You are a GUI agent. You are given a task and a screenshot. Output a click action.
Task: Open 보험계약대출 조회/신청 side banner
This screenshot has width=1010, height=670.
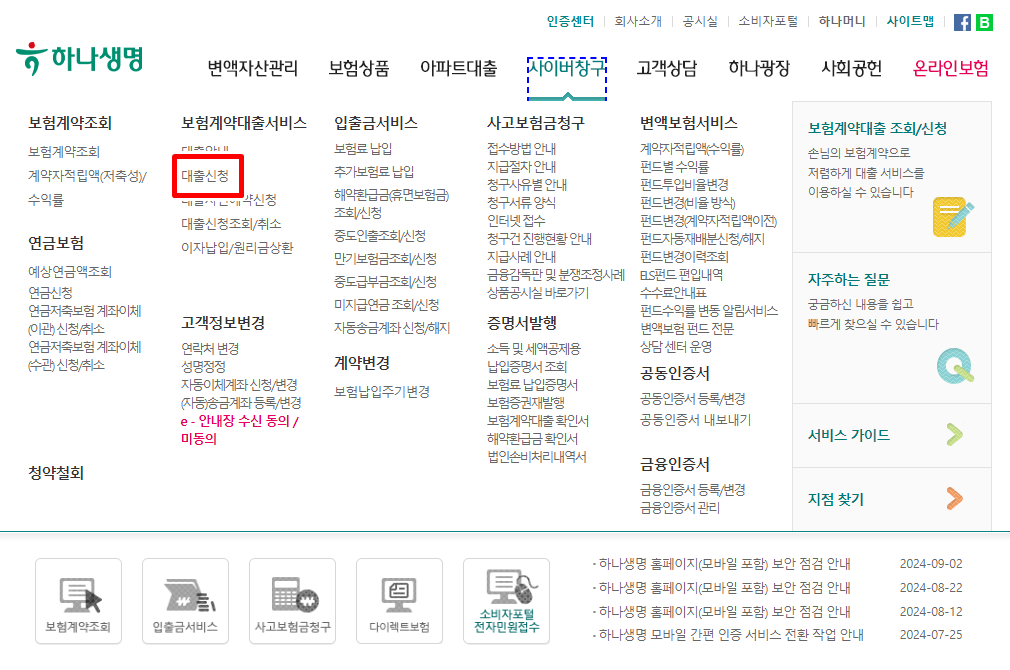click(891, 177)
